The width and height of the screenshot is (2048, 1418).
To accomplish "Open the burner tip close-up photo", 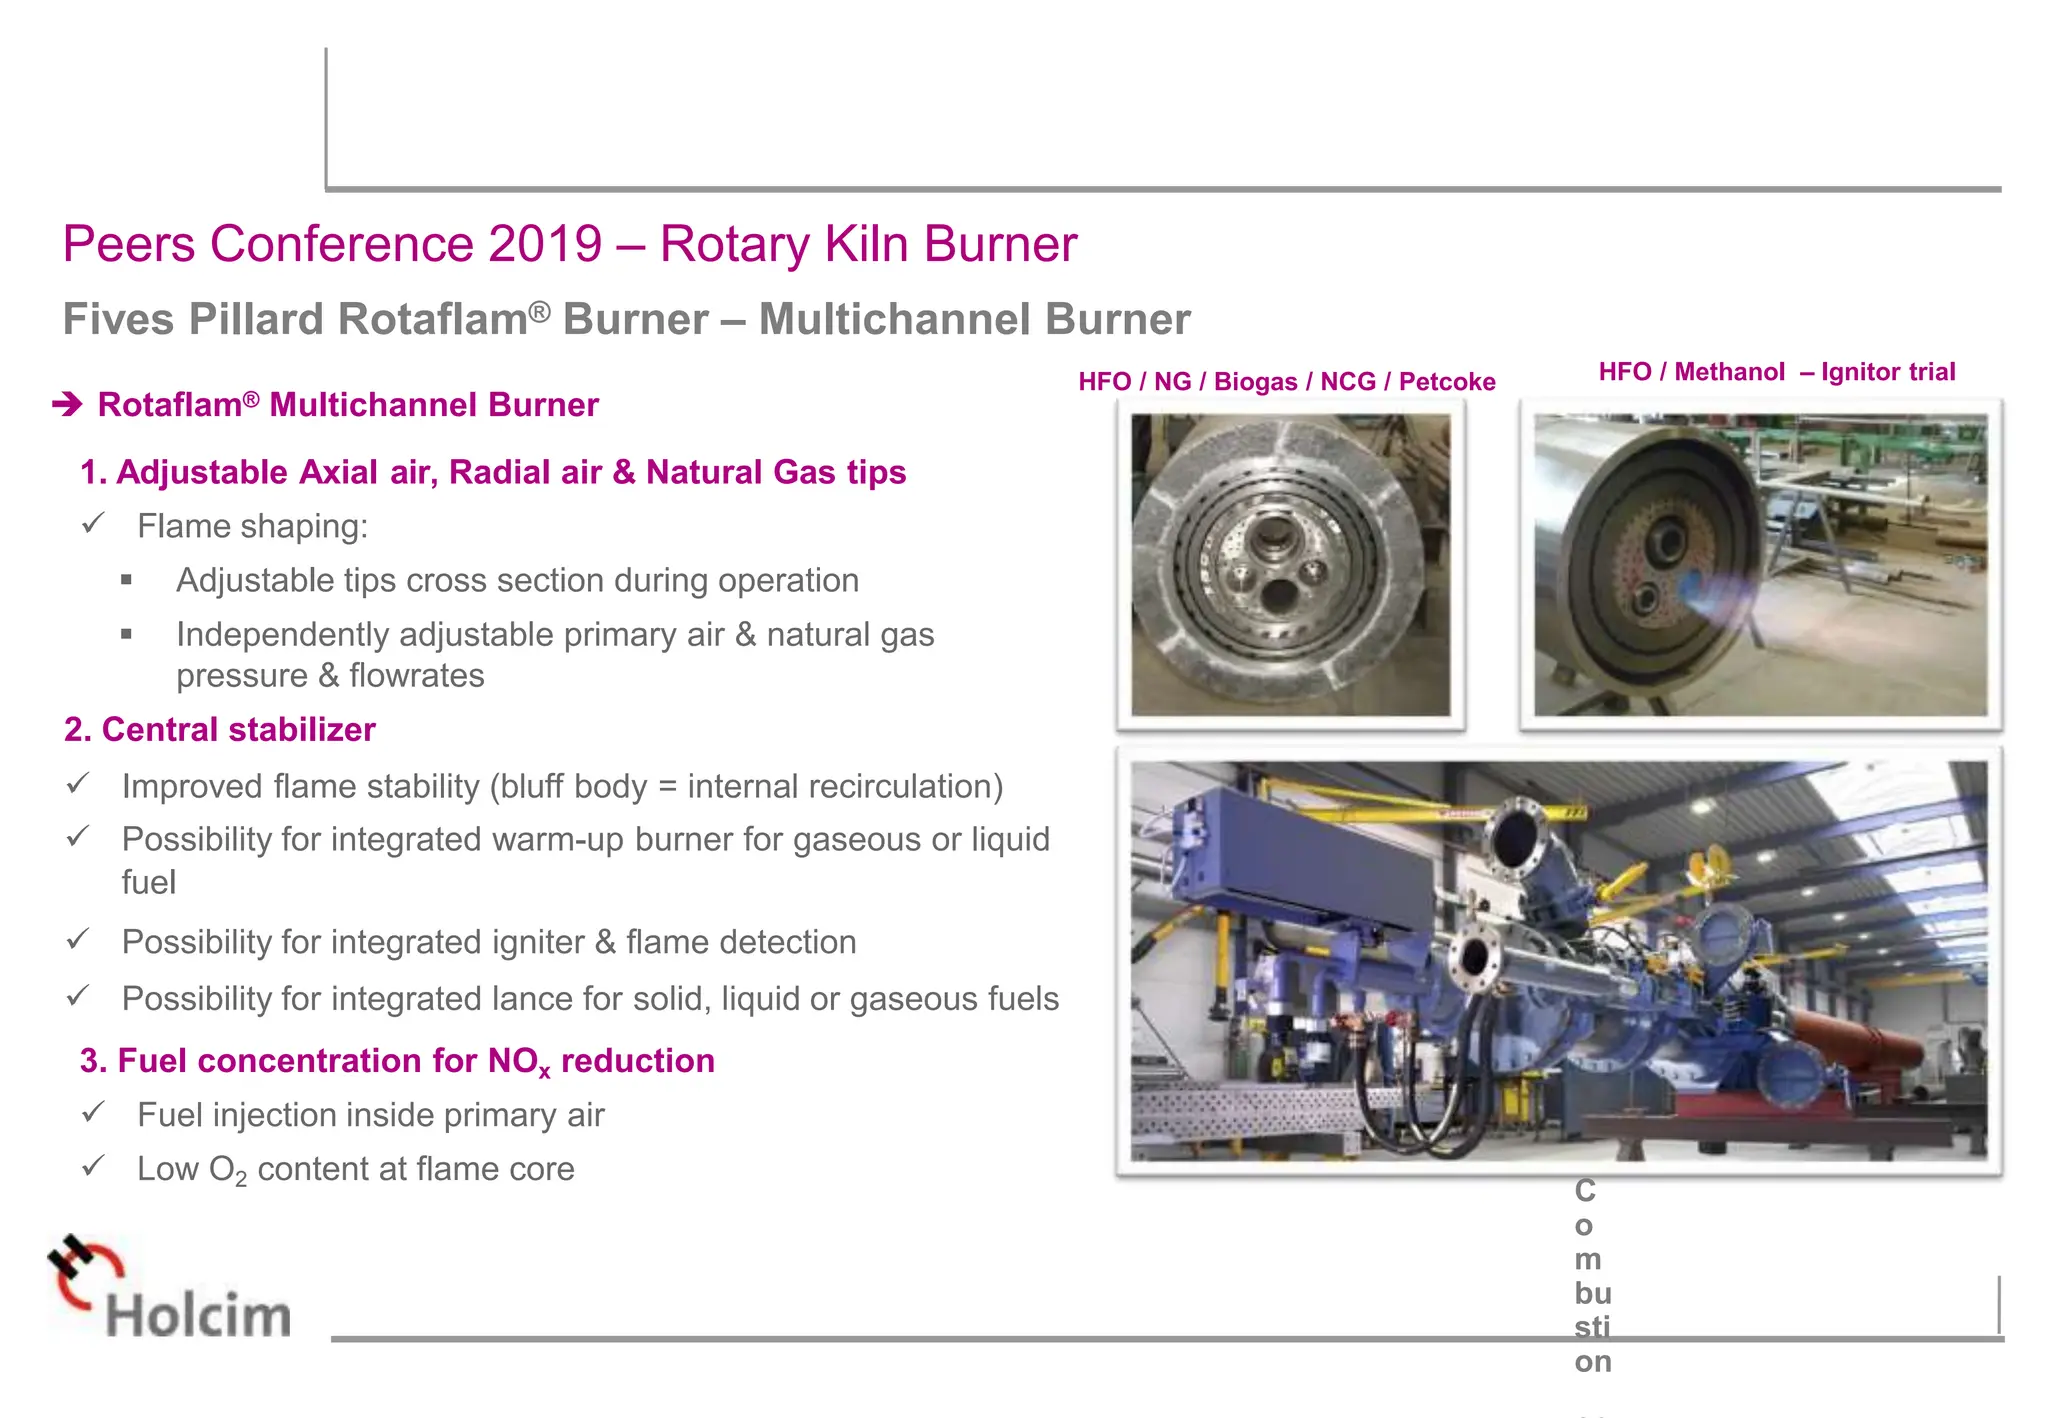I will (1290, 565).
